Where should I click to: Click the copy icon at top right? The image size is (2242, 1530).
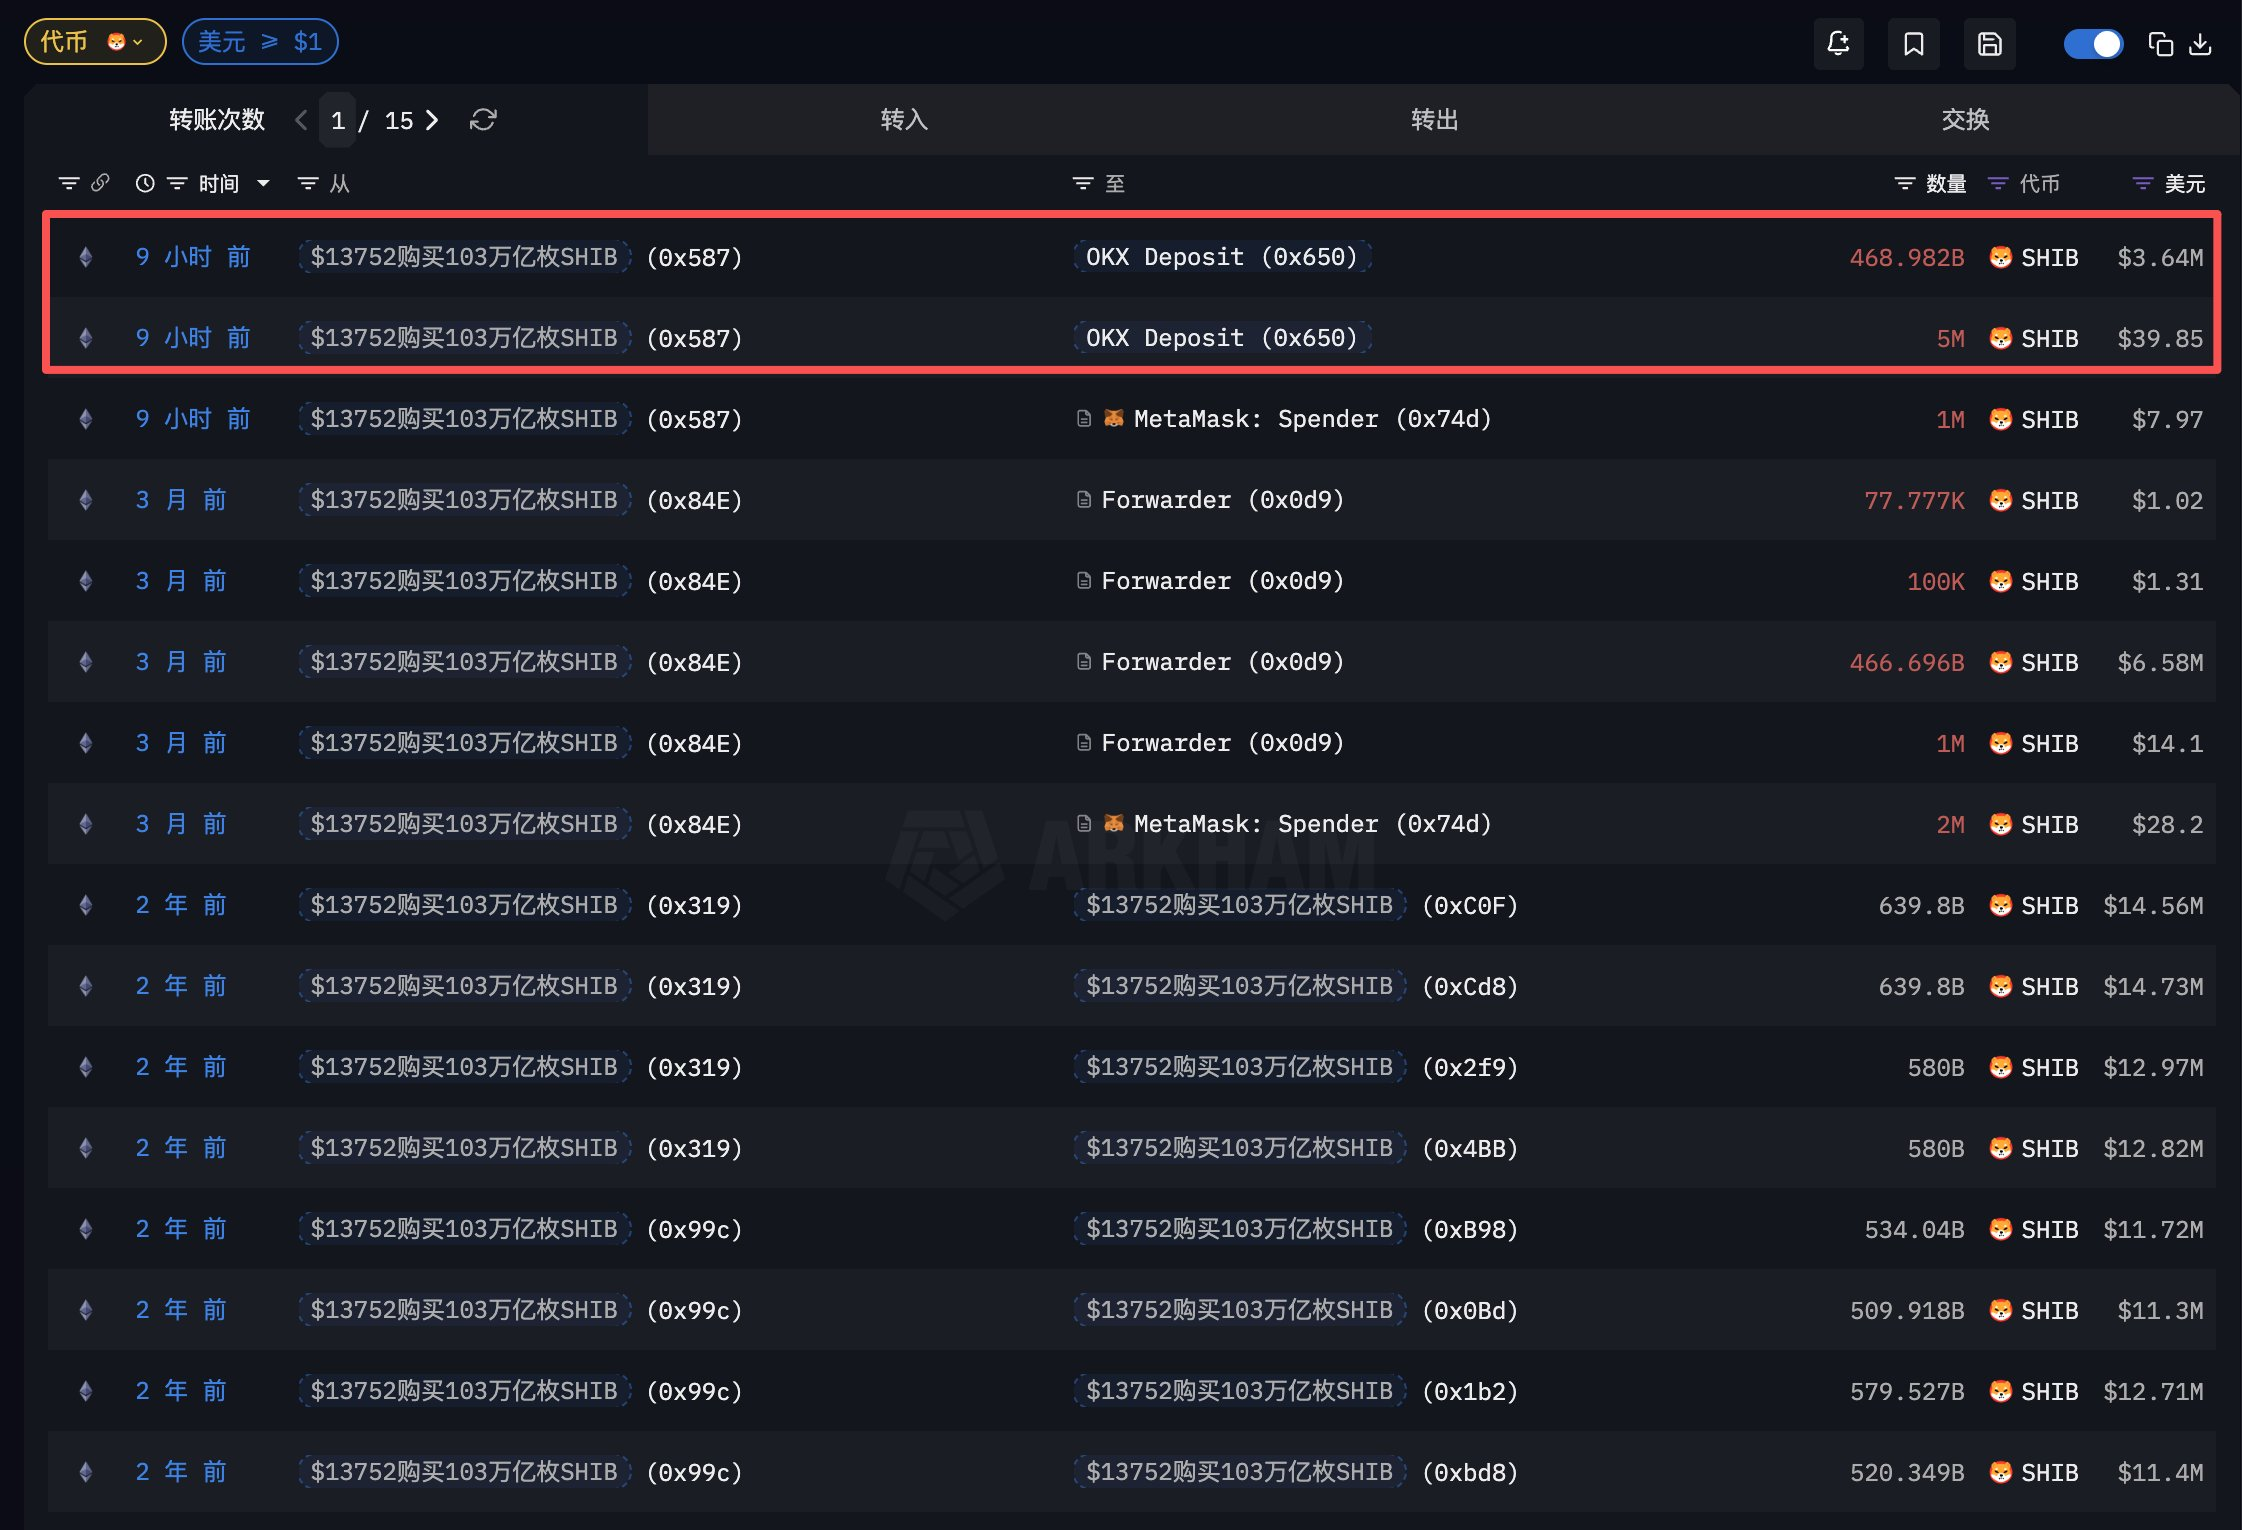point(2160,44)
